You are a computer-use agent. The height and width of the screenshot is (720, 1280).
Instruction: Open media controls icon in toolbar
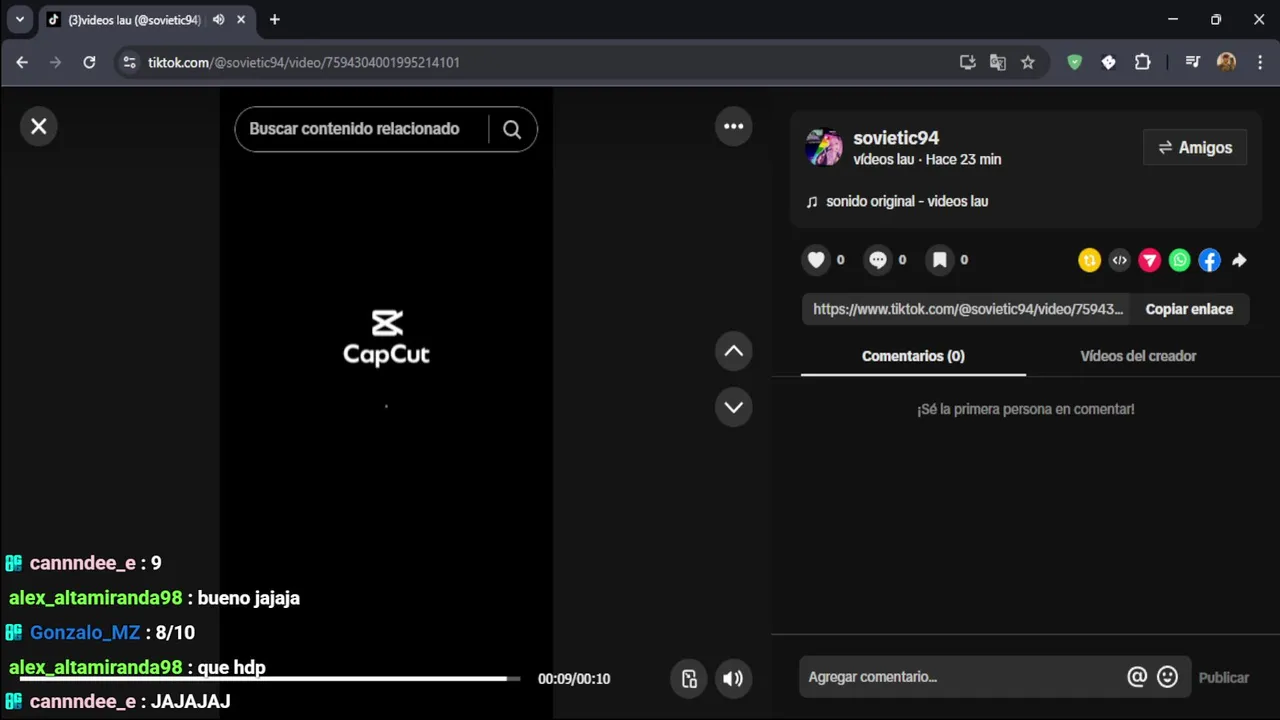coord(1192,62)
